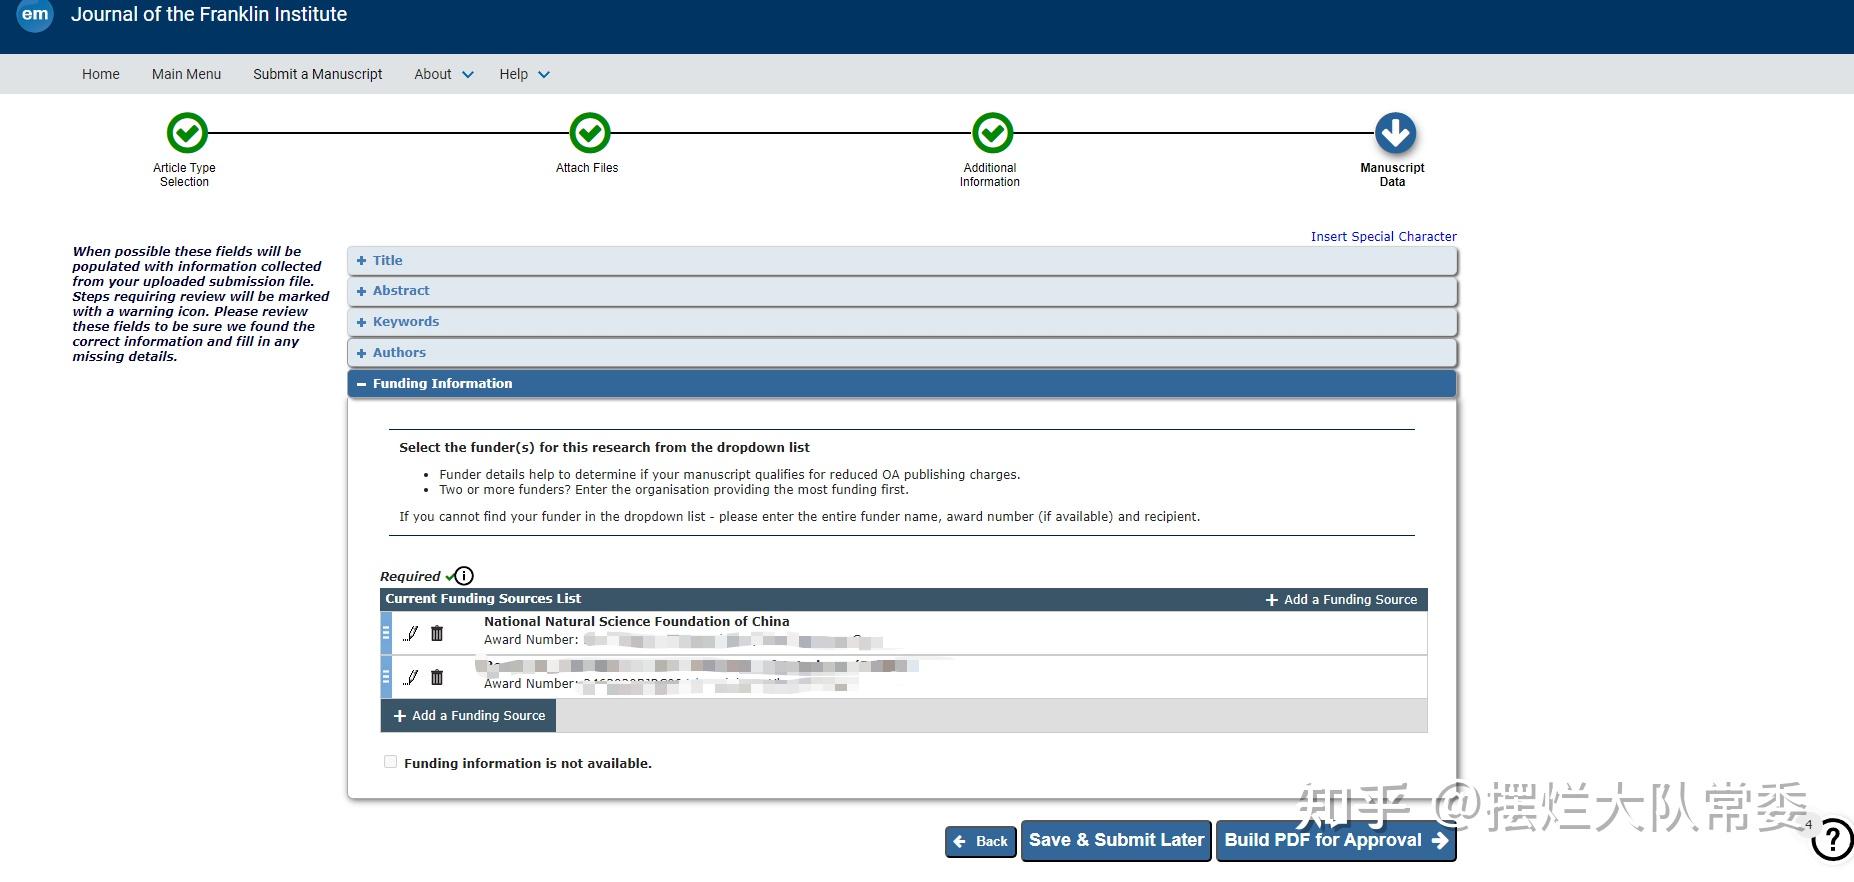
Task: Expand the Title section
Action: [x=902, y=260]
